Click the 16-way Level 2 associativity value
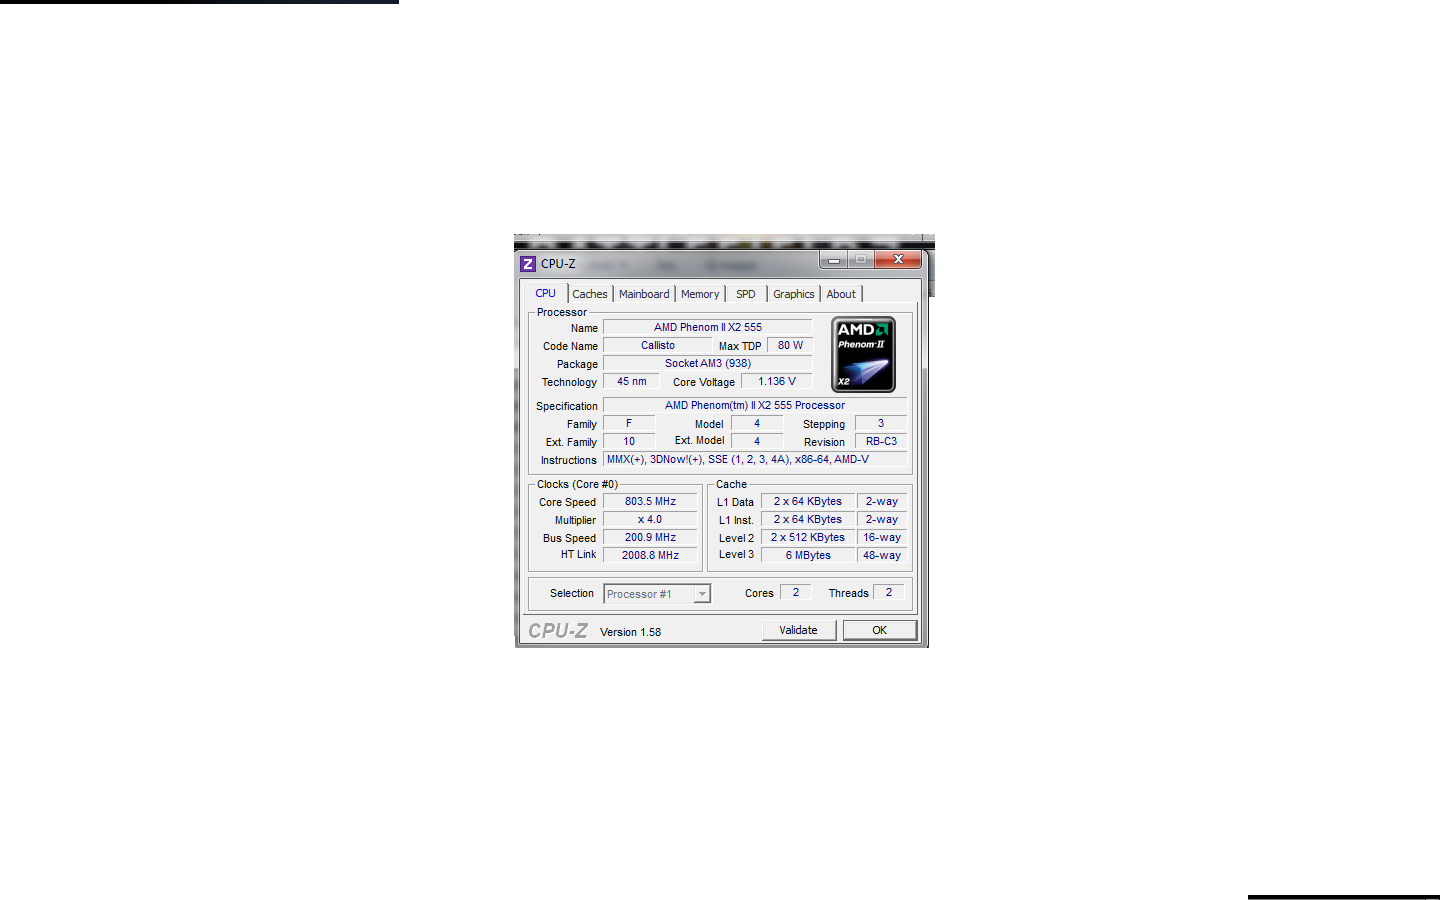Image resolution: width=1440 pixels, height=900 pixels. click(882, 537)
